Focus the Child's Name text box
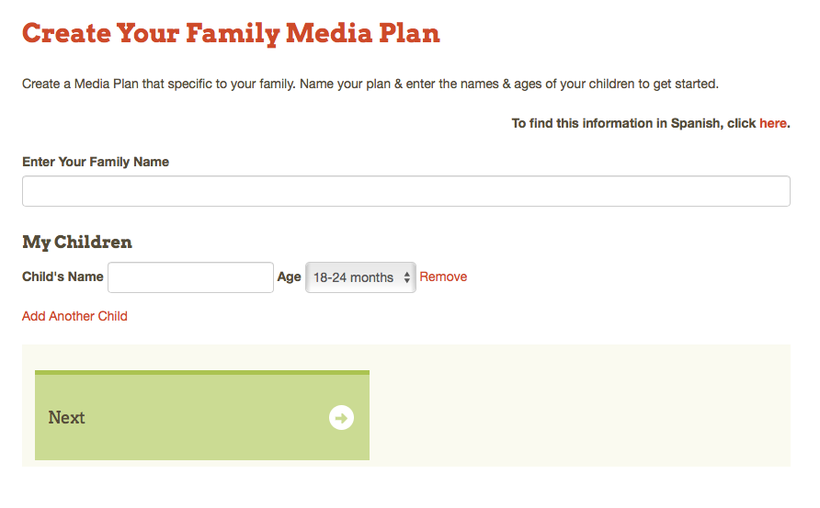The width and height of the screenshot is (820, 508). coord(190,277)
